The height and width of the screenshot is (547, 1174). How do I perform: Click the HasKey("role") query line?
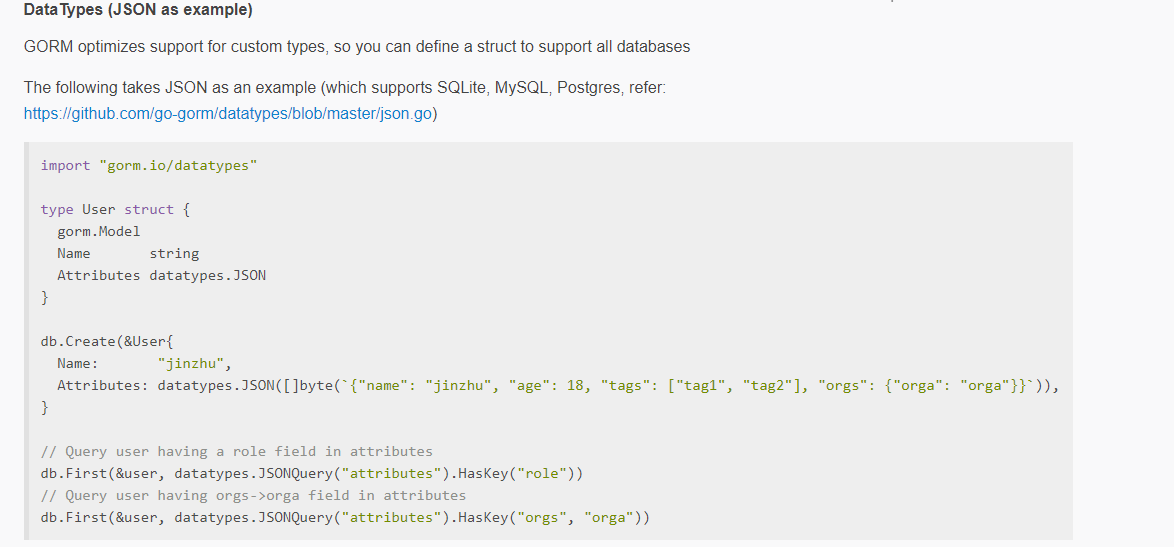point(311,473)
